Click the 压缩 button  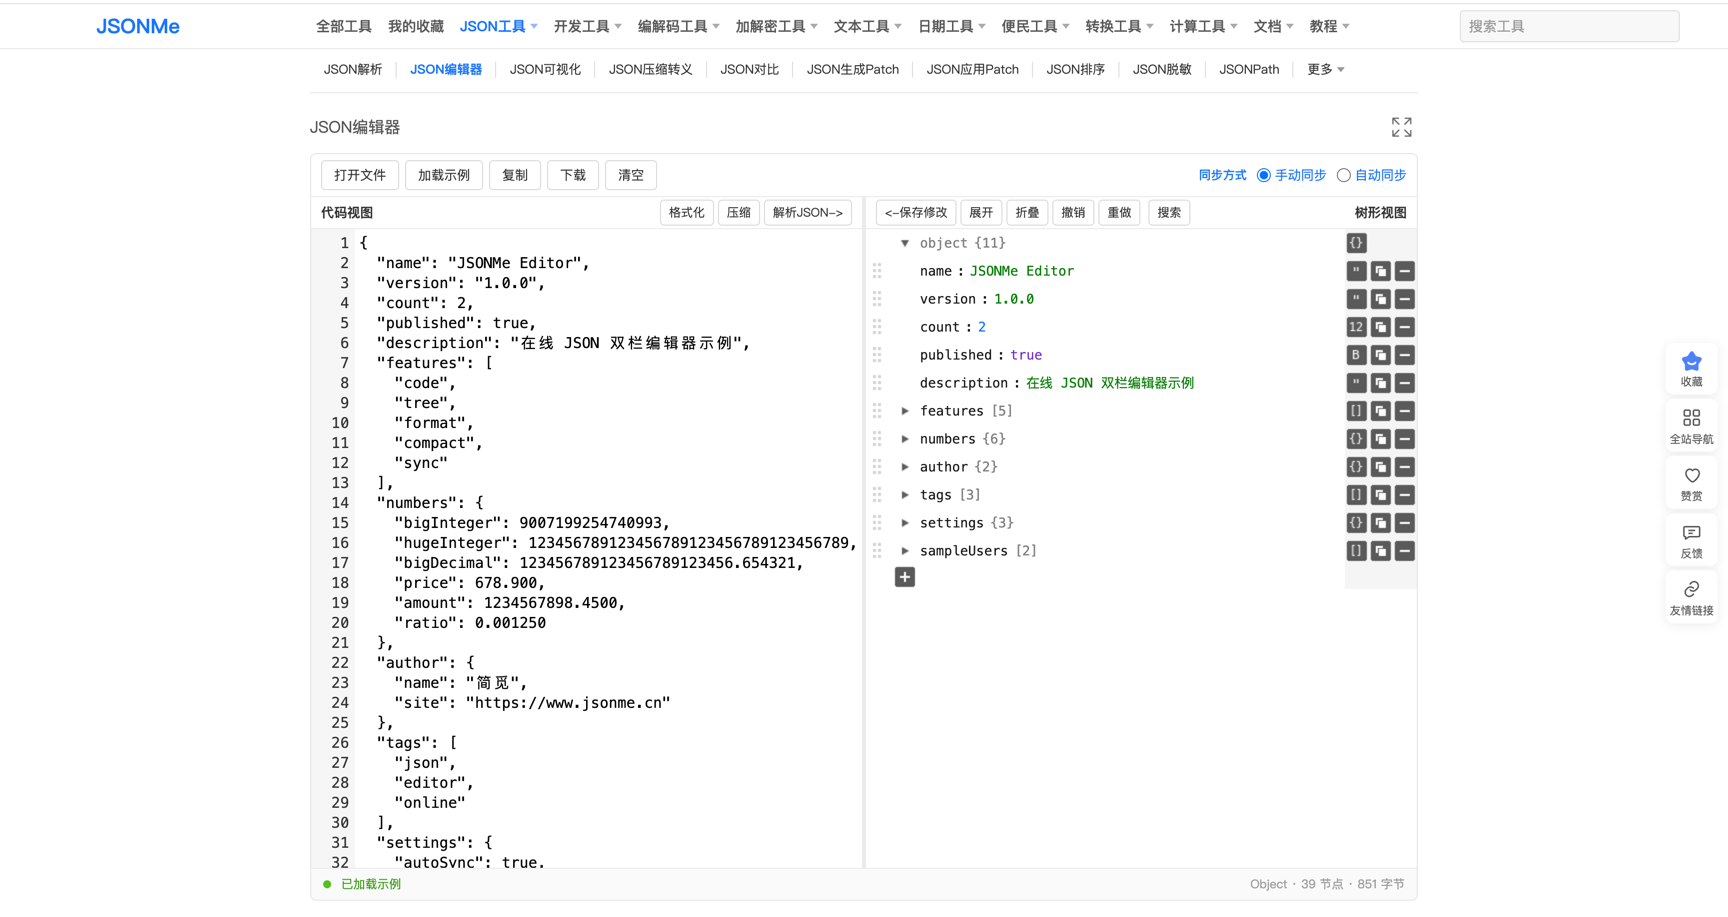(738, 212)
